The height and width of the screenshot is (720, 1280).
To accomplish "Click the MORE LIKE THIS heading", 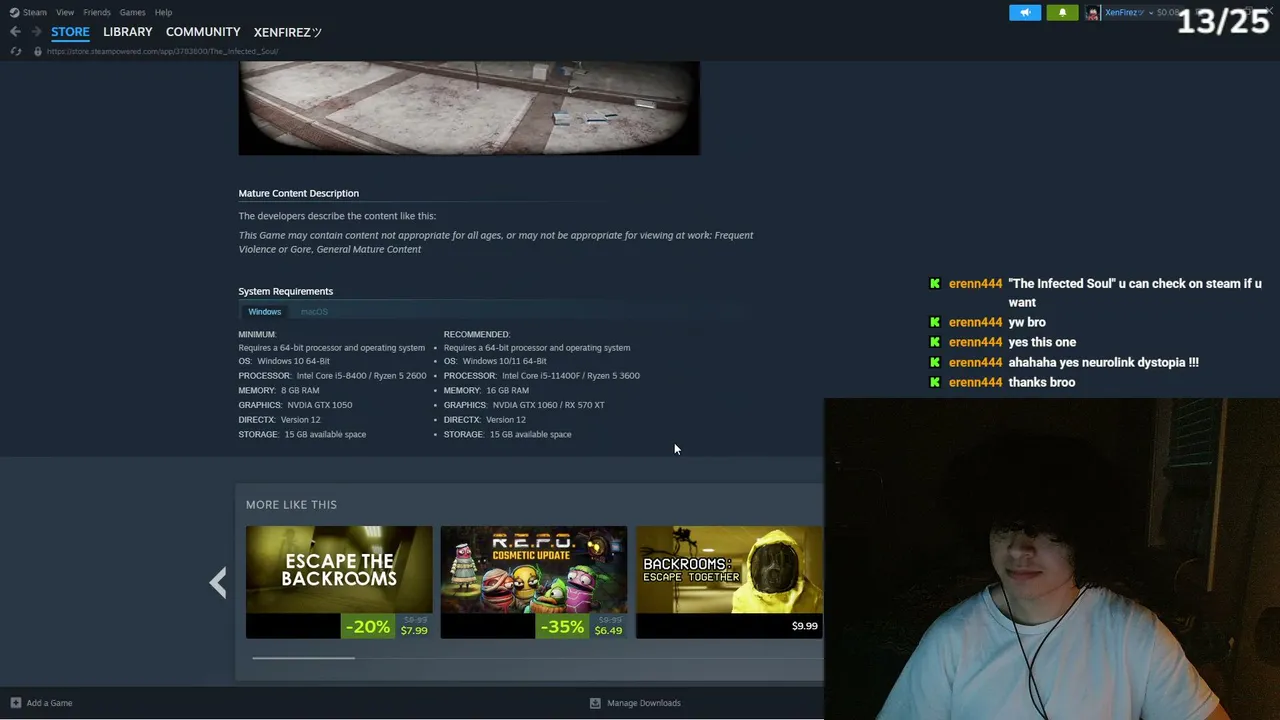I will [291, 505].
